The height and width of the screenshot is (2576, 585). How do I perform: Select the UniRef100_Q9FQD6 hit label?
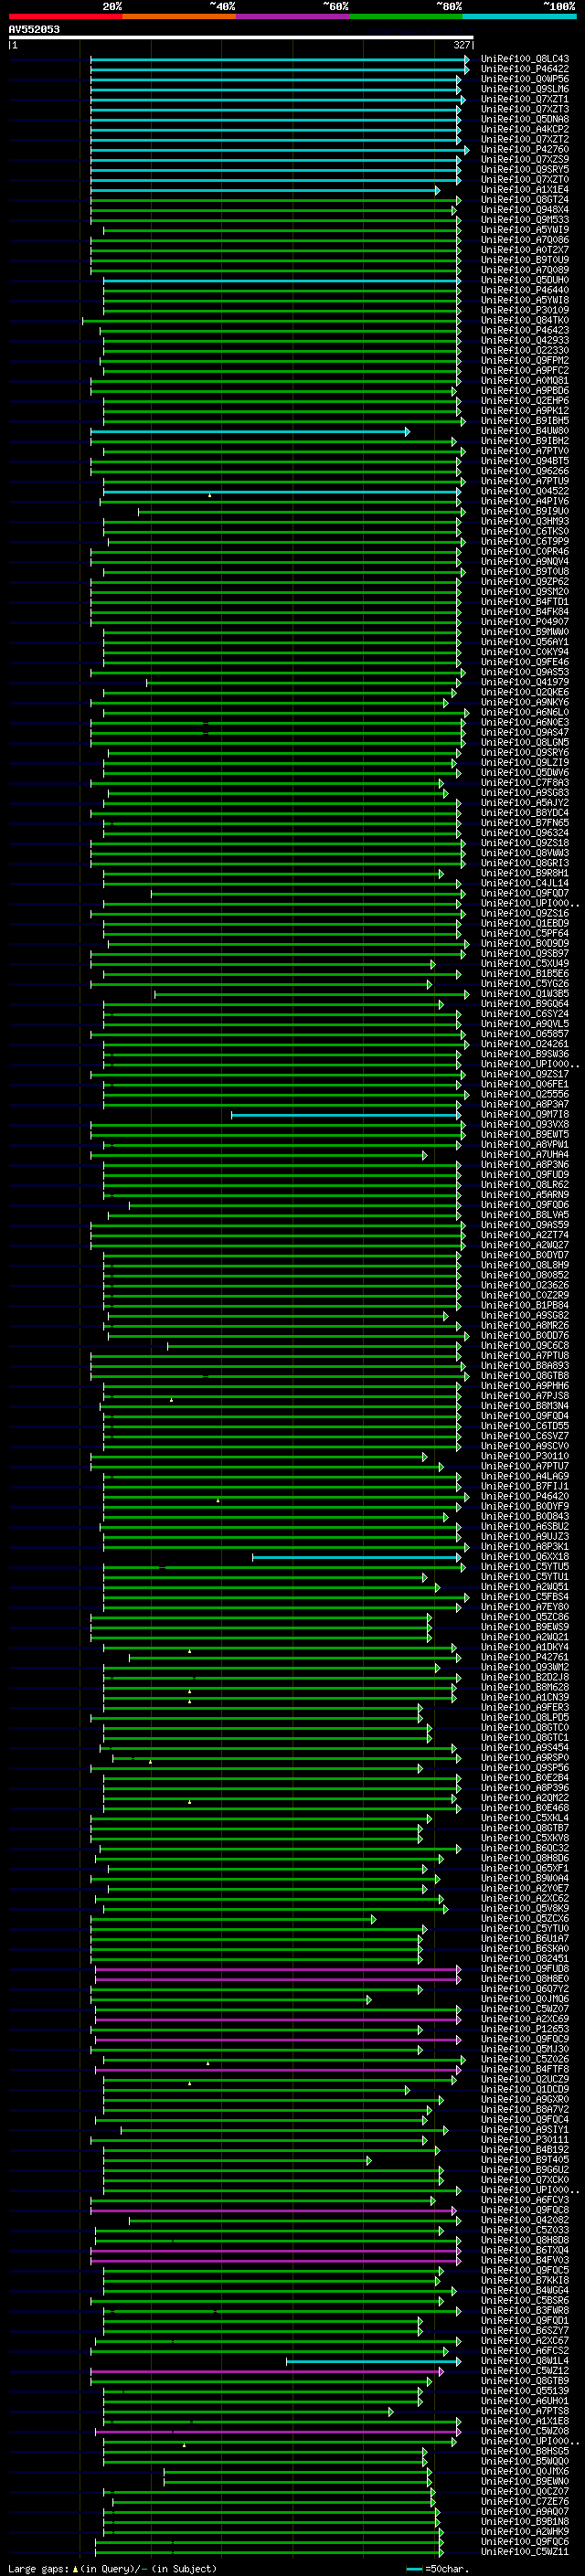(524, 1205)
